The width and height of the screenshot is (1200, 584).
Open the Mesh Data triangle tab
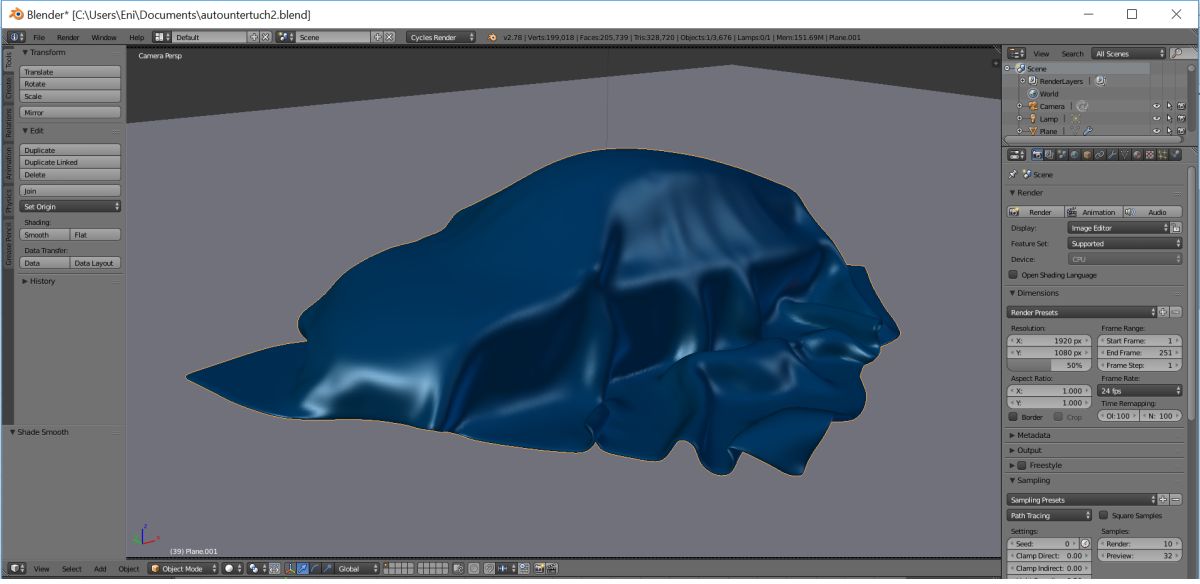pyautogui.click(x=1124, y=155)
